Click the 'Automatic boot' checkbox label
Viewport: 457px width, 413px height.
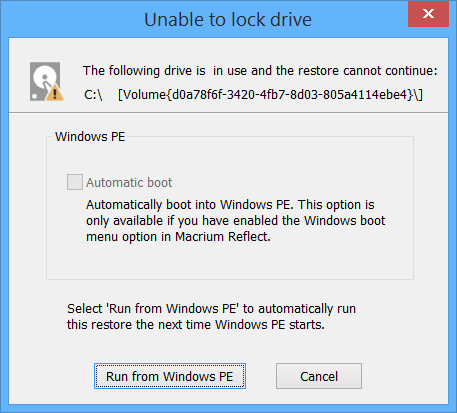(x=129, y=183)
